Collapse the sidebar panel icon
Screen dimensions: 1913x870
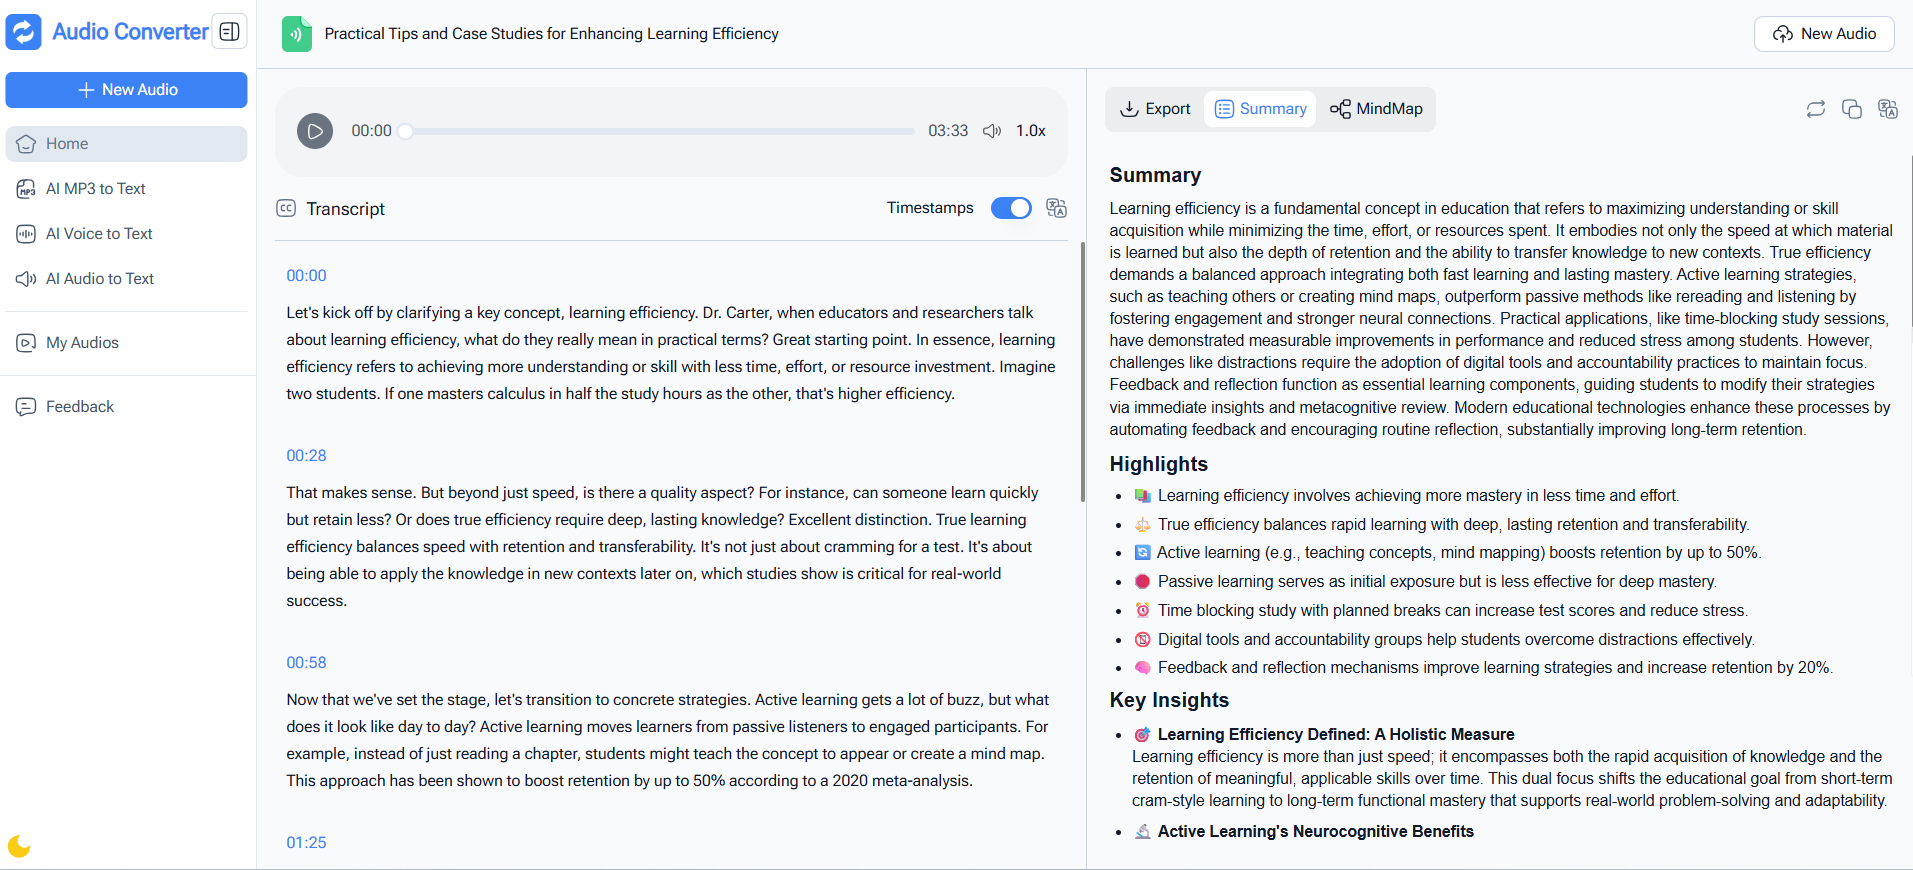(230, 32)
